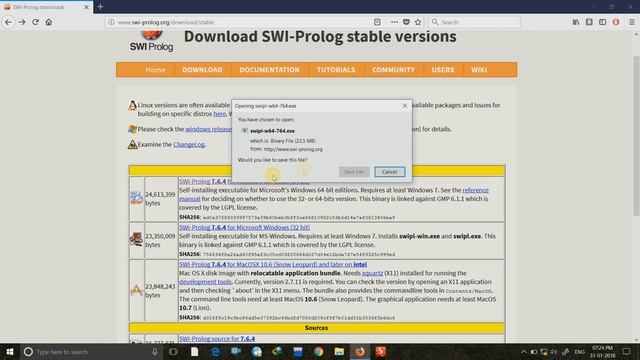This screenshot has width=640, height=360.
Task: Close the Opening swipl-w64-764.exe dialog
Action: [x=405, y=106]
